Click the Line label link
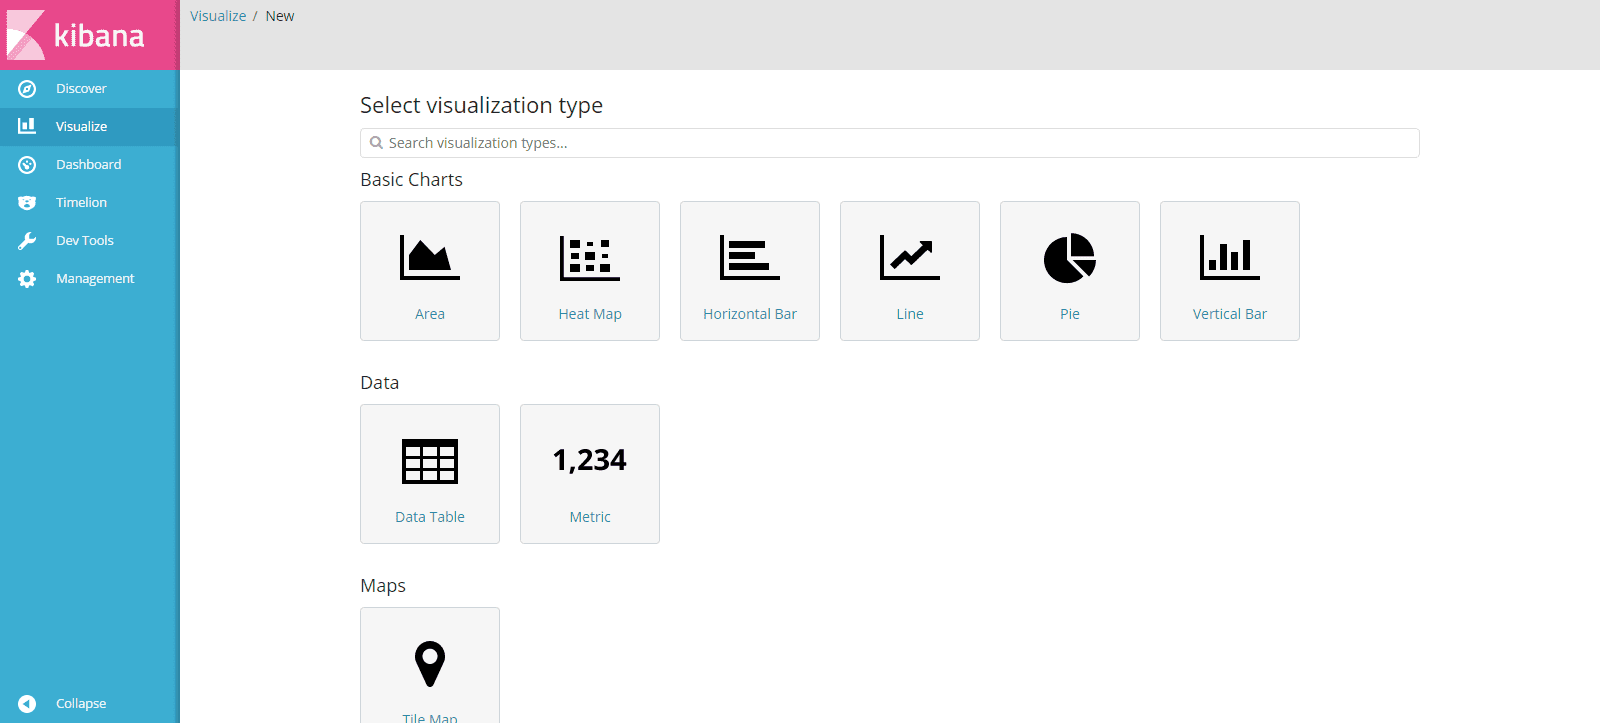1600x723 pixels. 910,314
